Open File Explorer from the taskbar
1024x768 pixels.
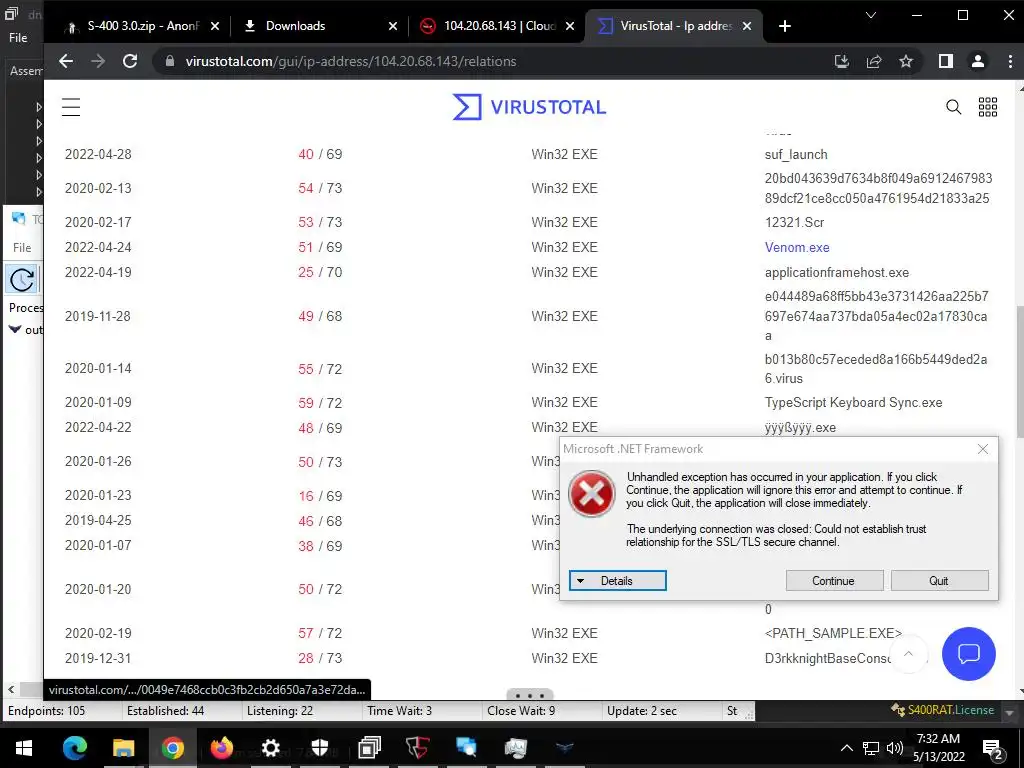(123, 748)
